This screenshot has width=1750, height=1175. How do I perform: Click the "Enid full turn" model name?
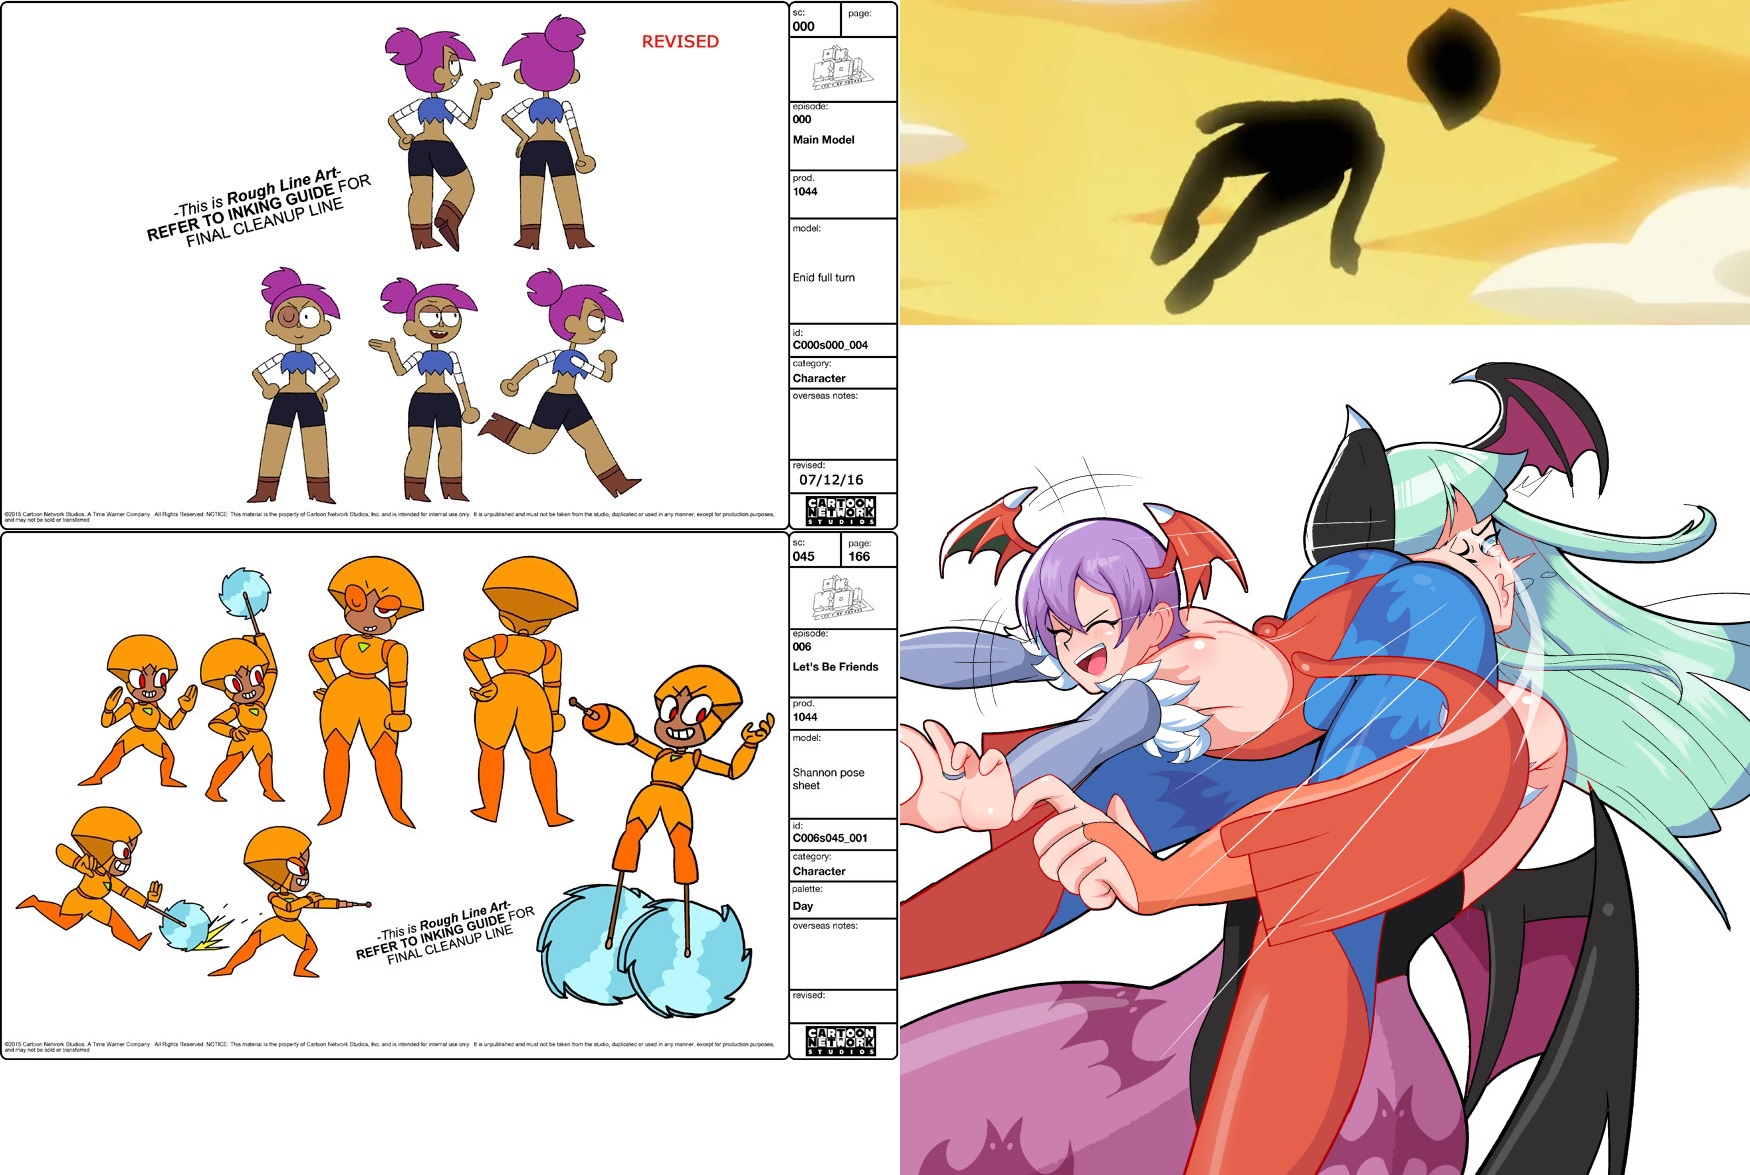tap(824, 278)
